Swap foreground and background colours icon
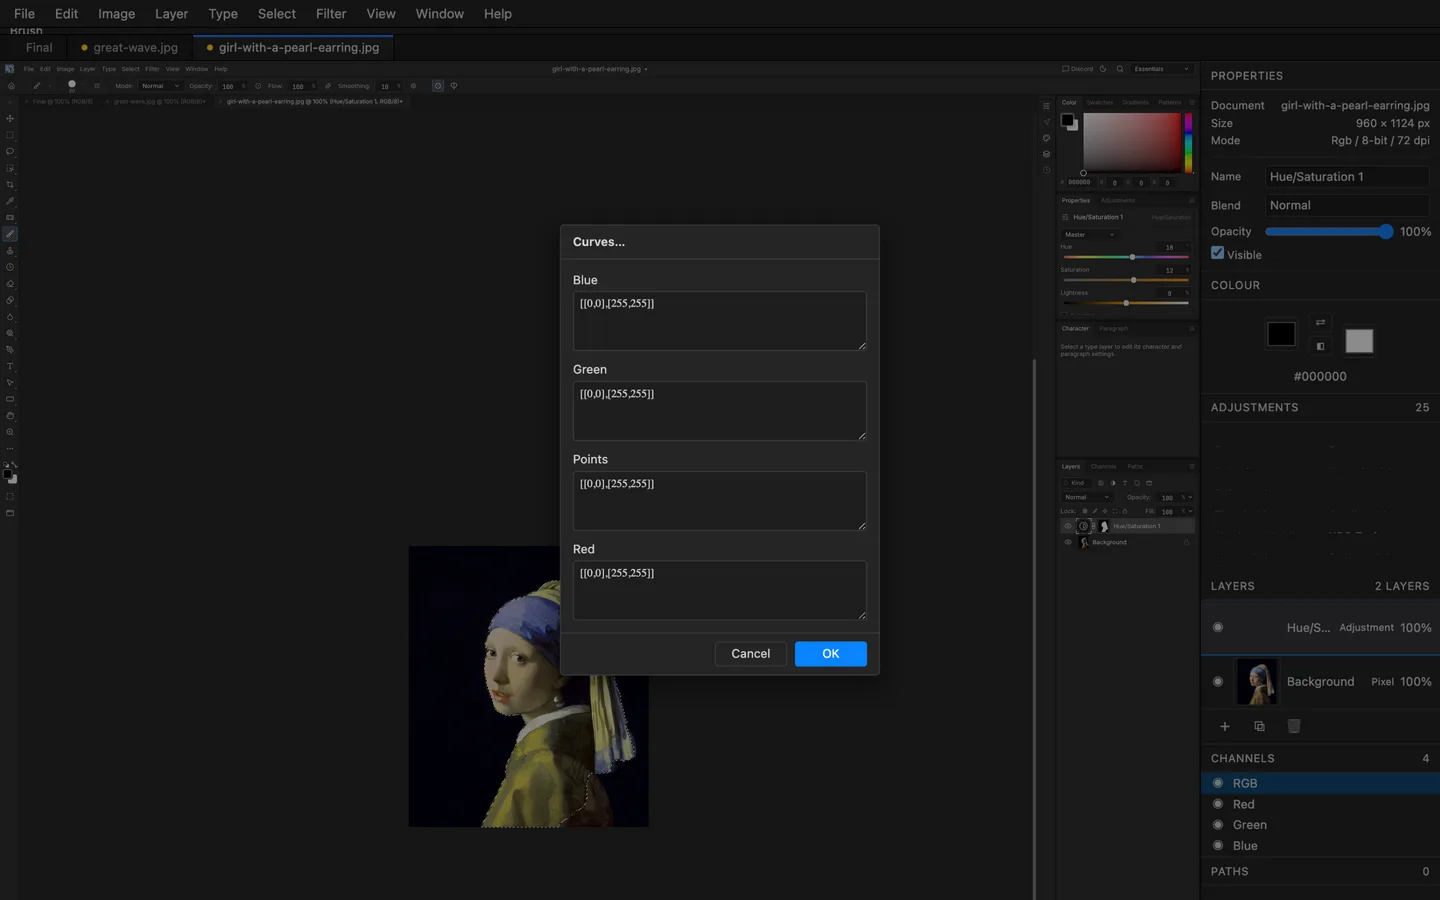Screen dimensions: 1440x900 pyautogui.click(x=1320, y=322)
